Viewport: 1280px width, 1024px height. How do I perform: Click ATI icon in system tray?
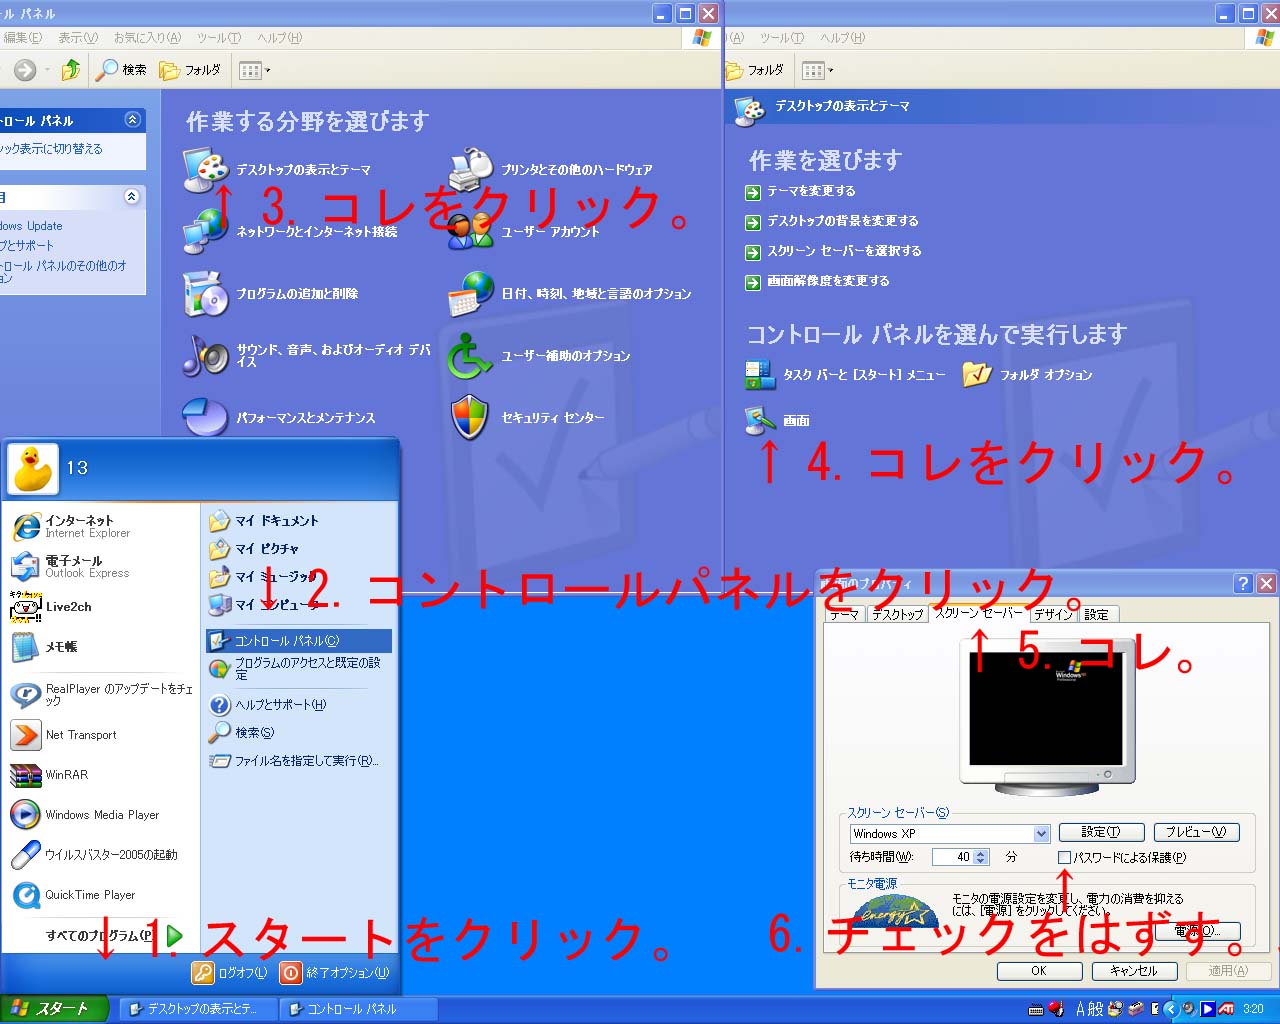1225,1009
